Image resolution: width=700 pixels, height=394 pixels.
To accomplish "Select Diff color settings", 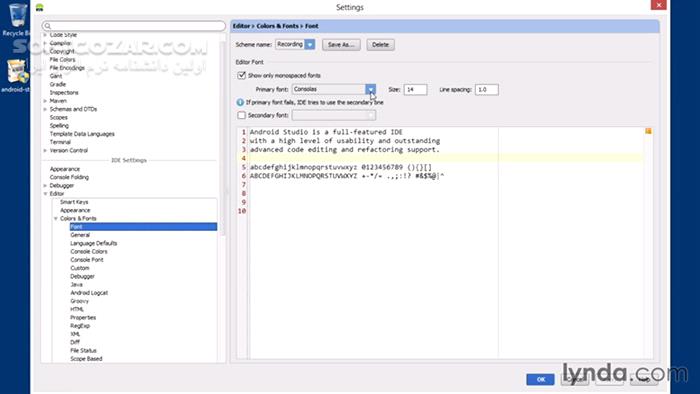I will coord(75,342).
